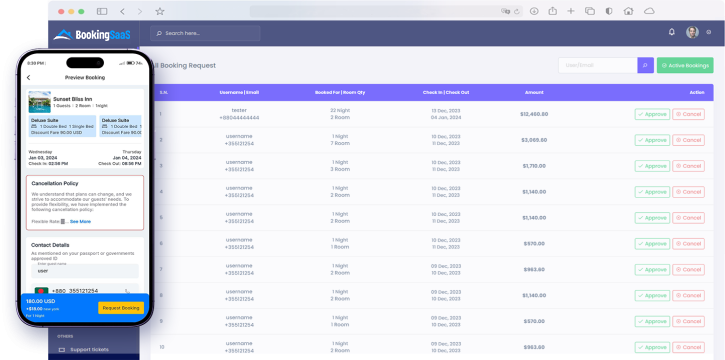Click the iCloud icon in browser toolbar
This screenshot has height=360, width=725.
pyautogui.click(x=649, y=11)
